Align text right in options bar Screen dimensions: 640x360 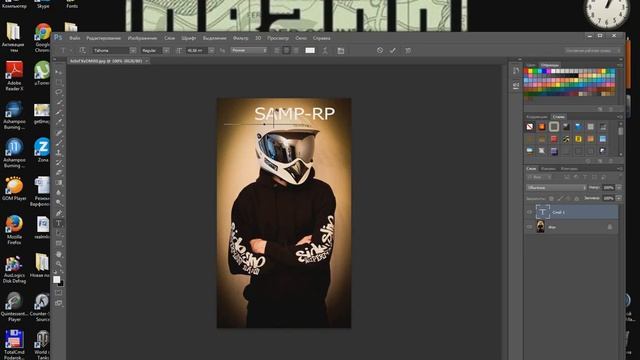click(296, 51)
